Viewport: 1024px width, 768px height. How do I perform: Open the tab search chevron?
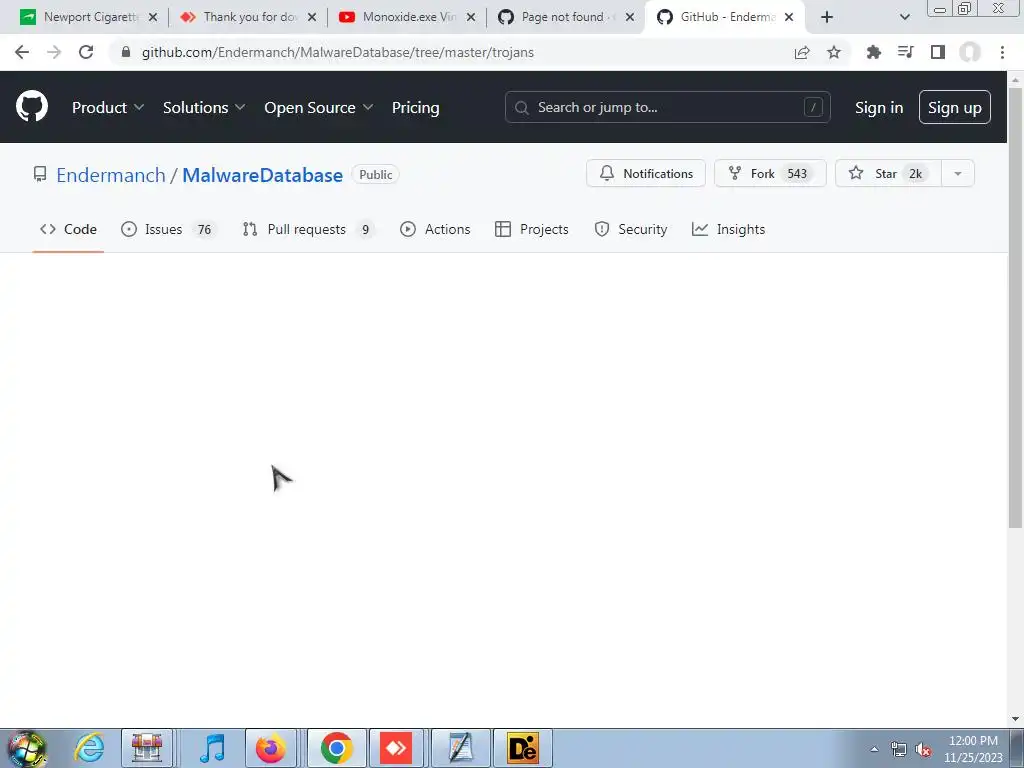pyautogui.click(x=904, y=17)
